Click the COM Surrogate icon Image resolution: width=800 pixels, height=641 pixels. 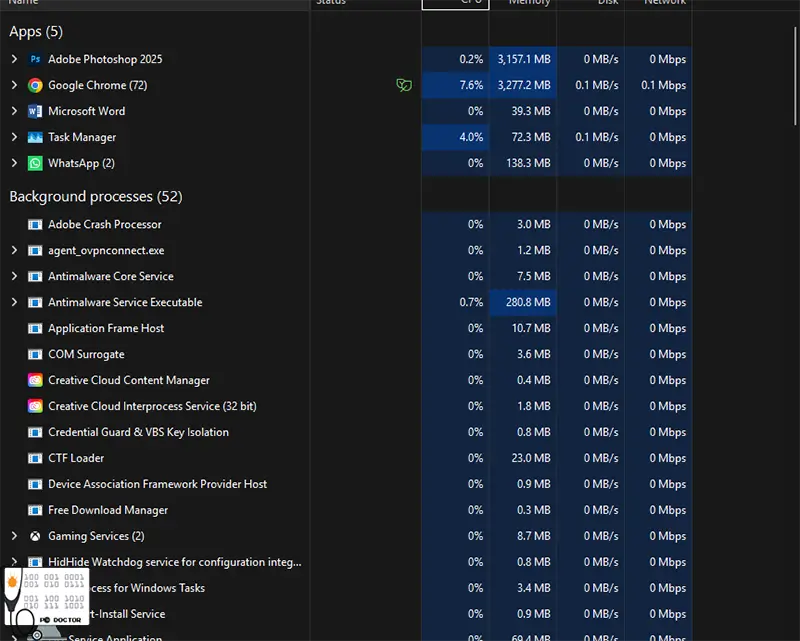tap(35, 354)
